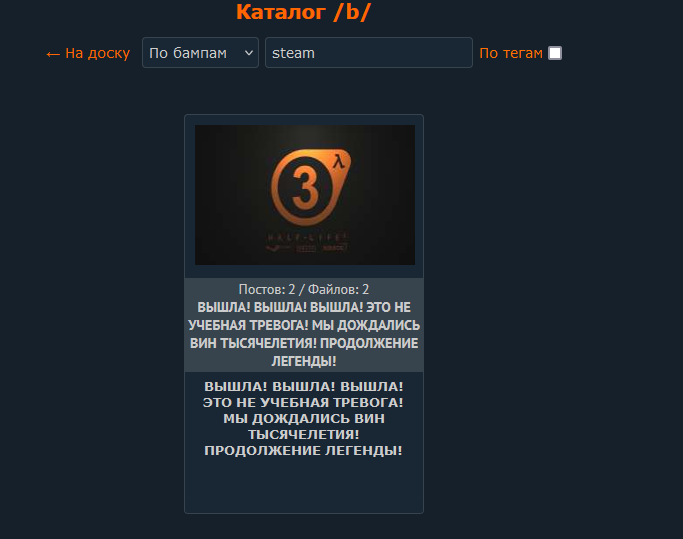This screenshot has width=683, height=539.
Task: Click the chevron arrow in sort box
Action: click(x=249, y=53)
